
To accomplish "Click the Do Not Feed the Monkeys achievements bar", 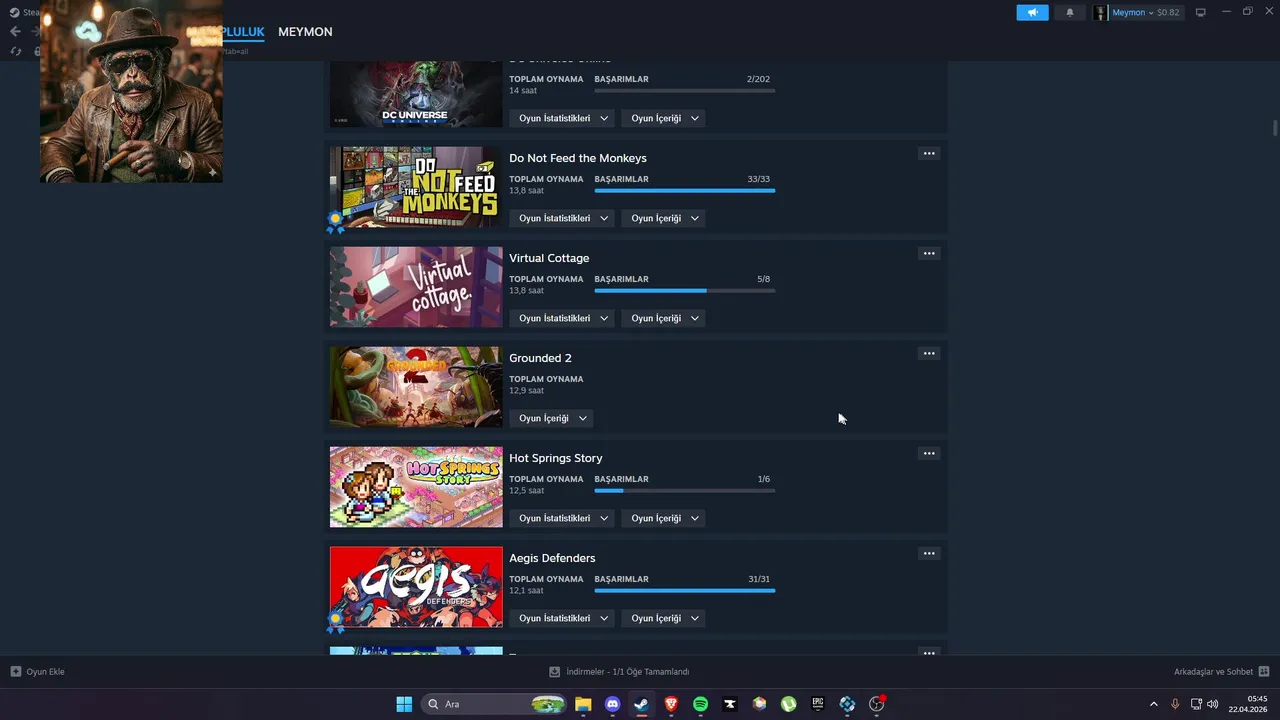I will [685, 190].
